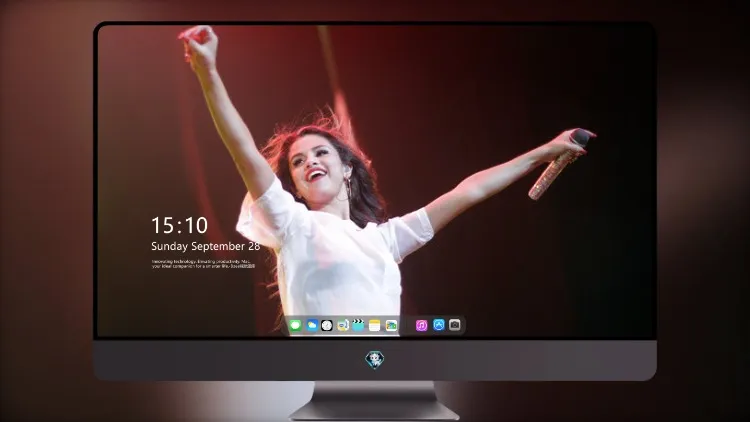Open the blue App Store icon in dock
The image size is (750, 422).
pyautogui.click(x=439, y=325)
